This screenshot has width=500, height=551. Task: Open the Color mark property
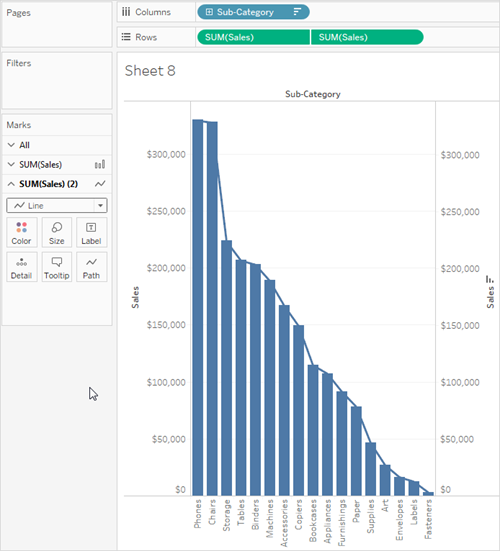[21, 233]
